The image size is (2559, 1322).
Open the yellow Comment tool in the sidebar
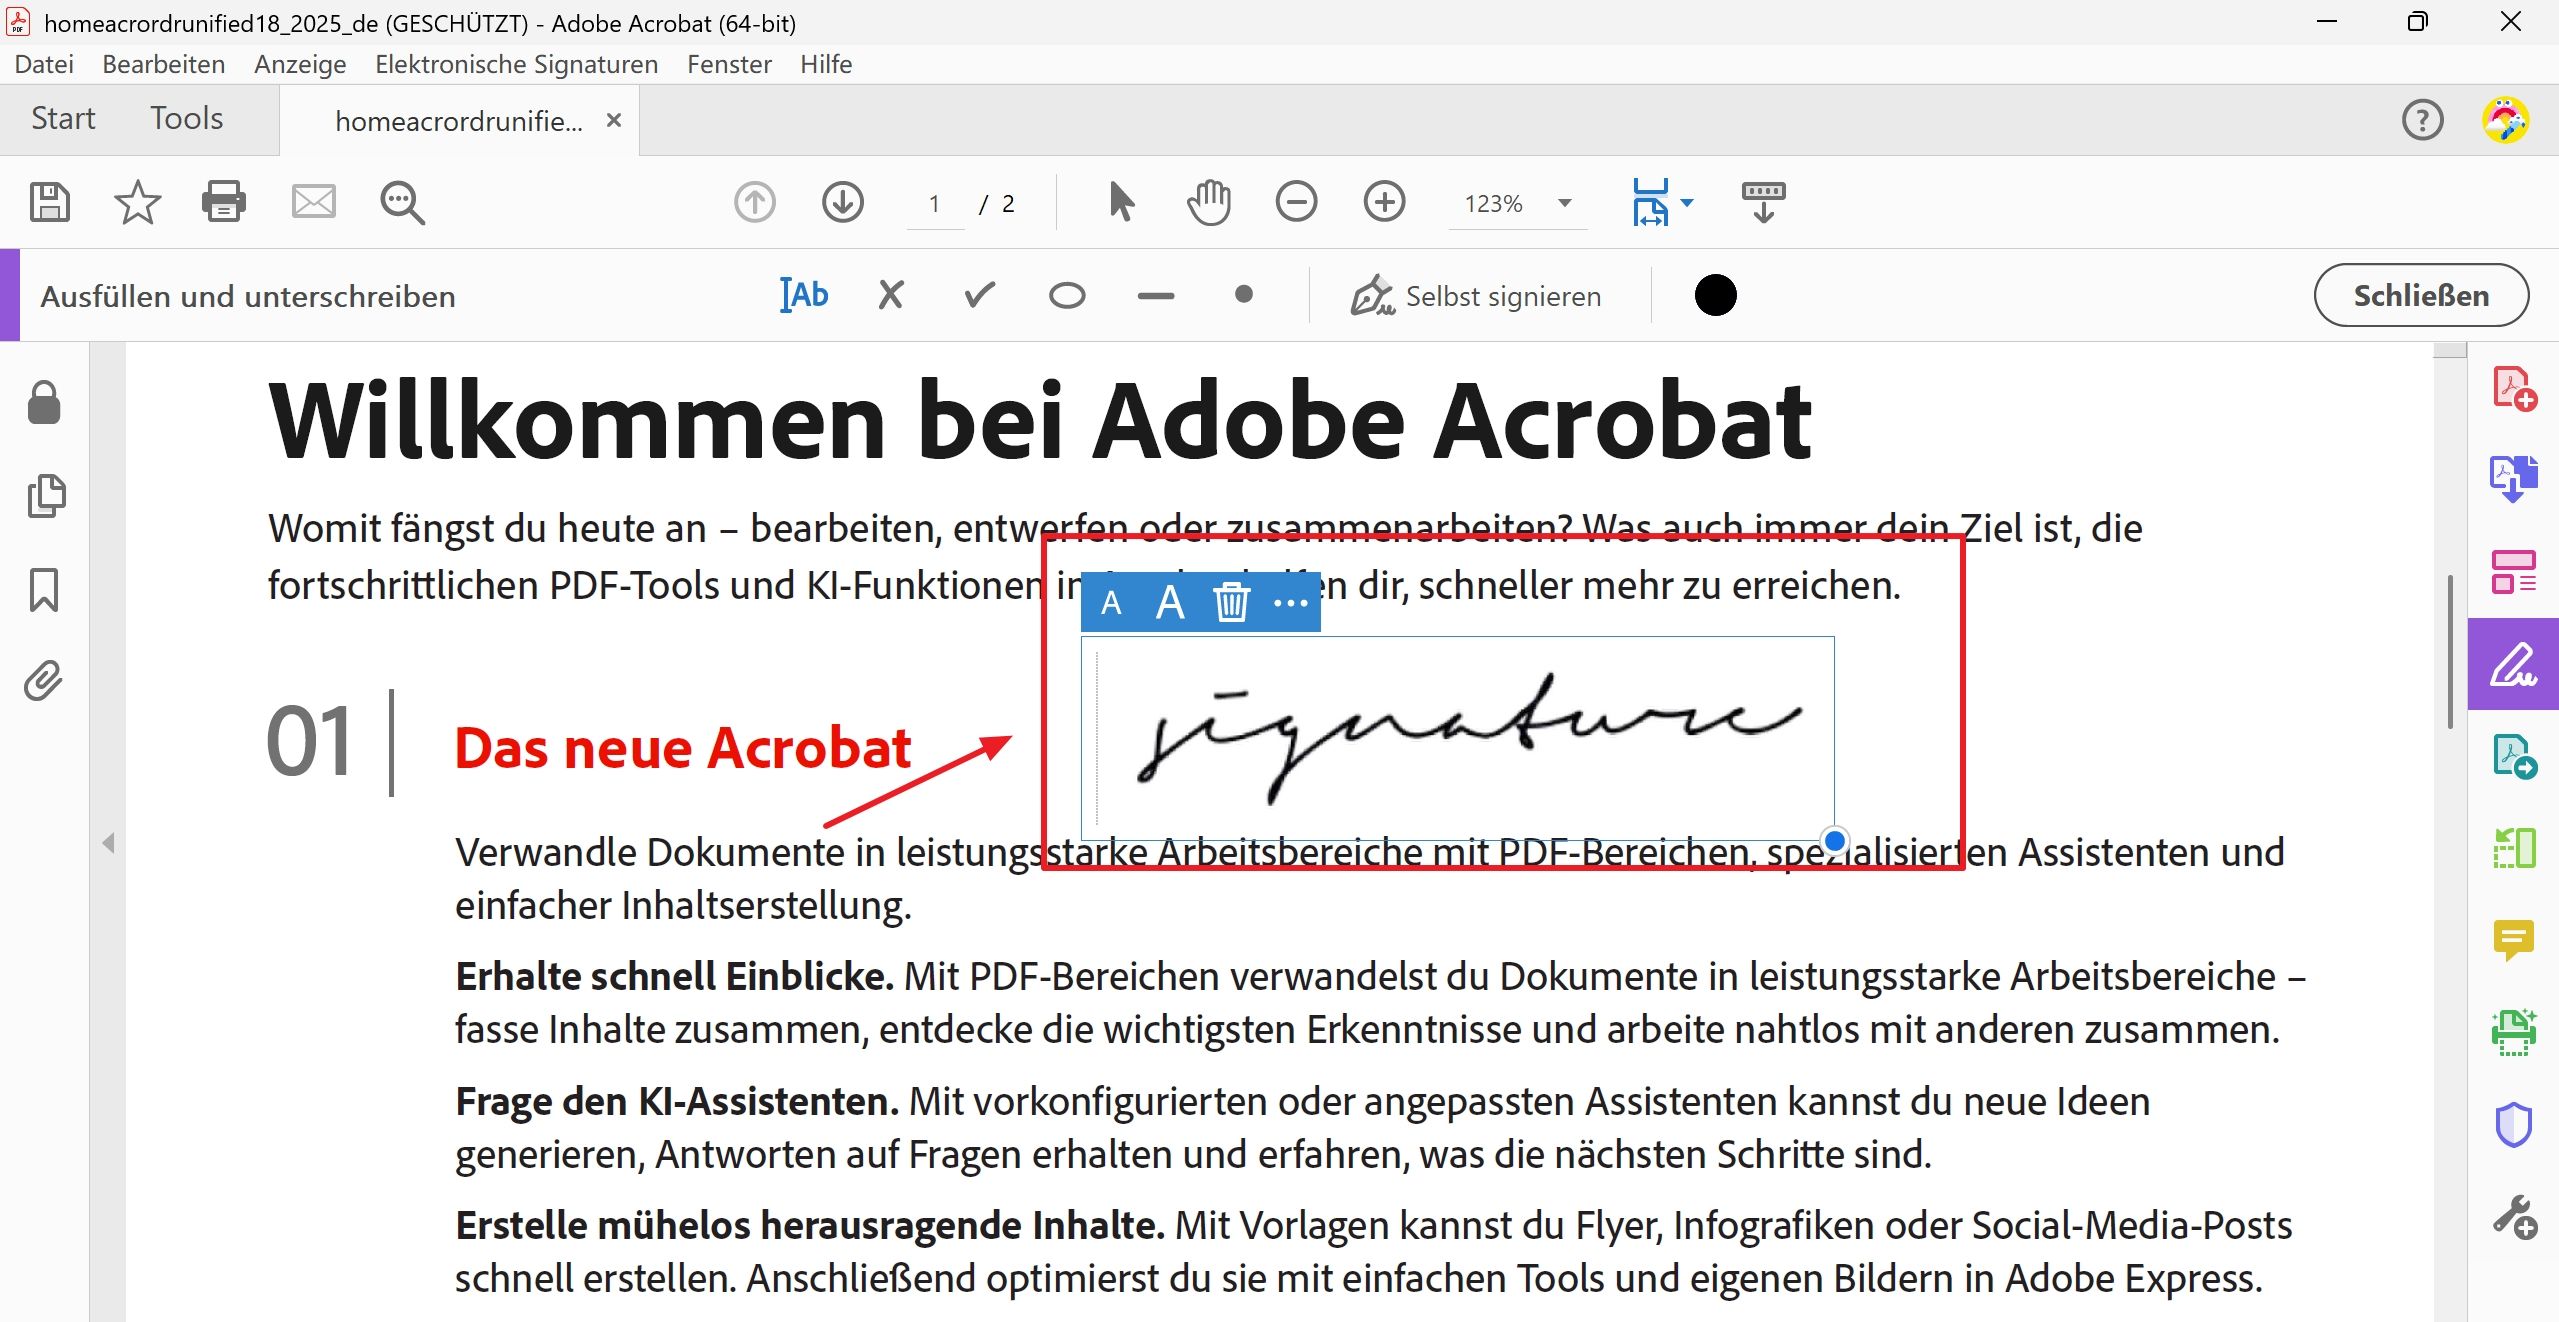[x=2513, y=940]
